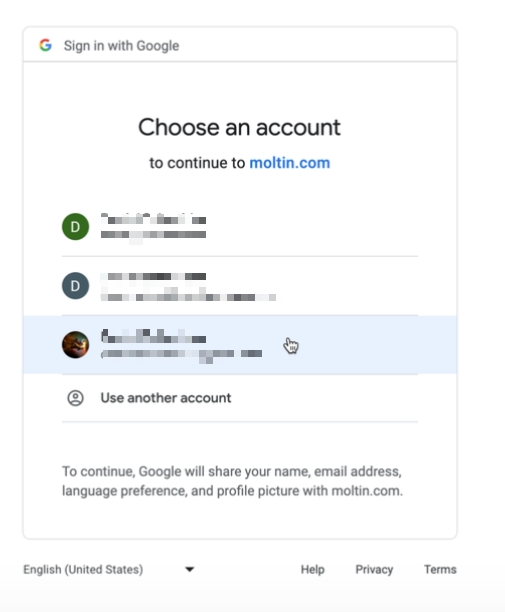Click the blurred email of the first account

coord(153,235)
